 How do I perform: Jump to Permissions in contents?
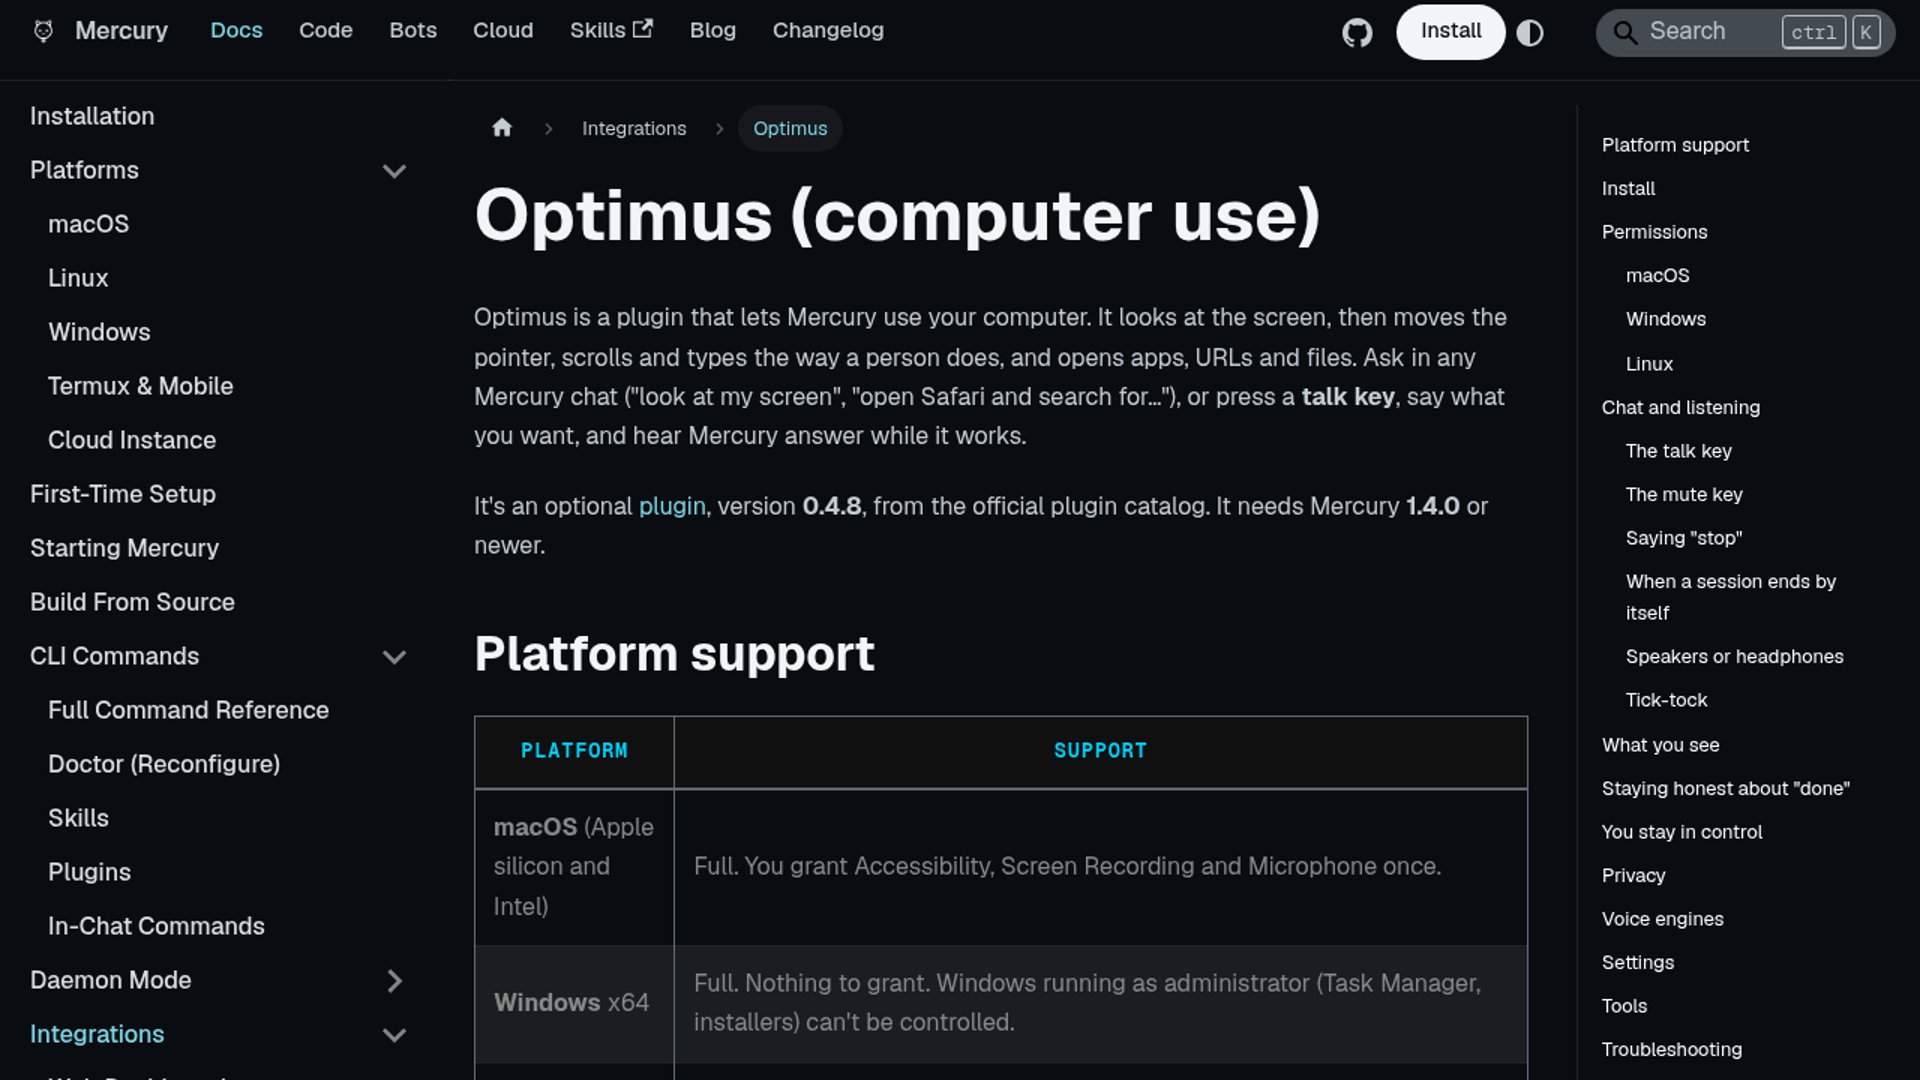pos(1654,232)
